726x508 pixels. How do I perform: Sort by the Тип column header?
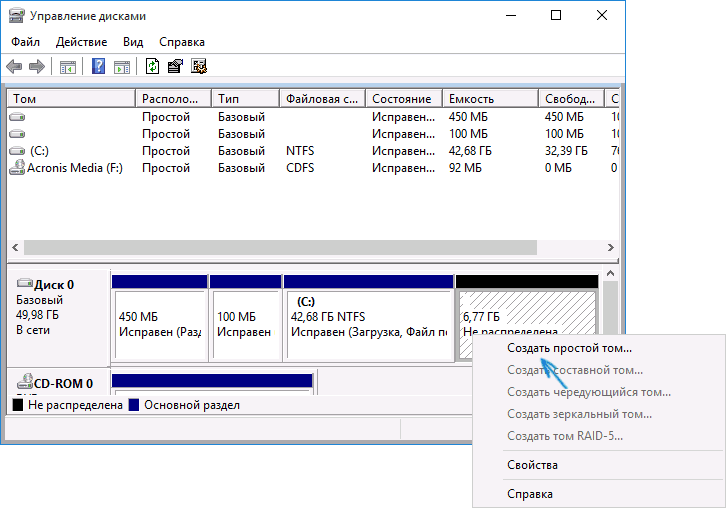(246, 99)
